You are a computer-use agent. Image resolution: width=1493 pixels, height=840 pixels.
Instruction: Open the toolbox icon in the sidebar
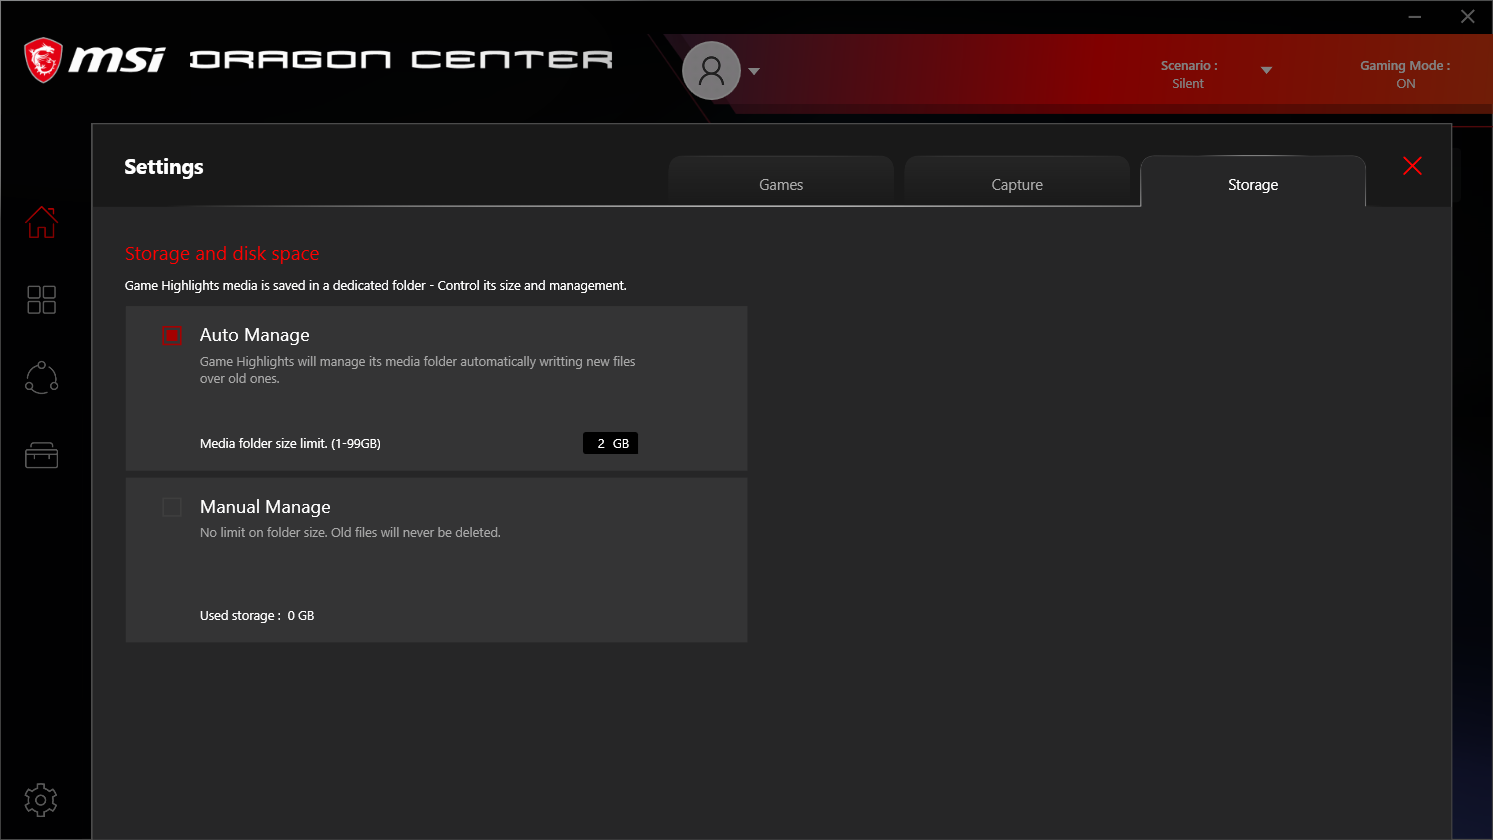point(41,456)
